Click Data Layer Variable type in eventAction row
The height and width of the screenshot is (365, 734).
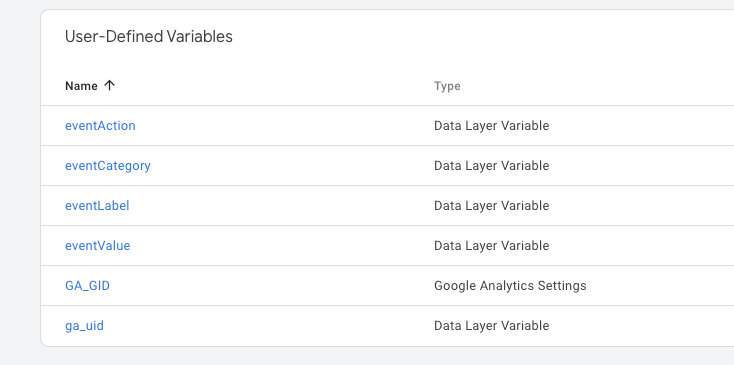click(492, 125)
